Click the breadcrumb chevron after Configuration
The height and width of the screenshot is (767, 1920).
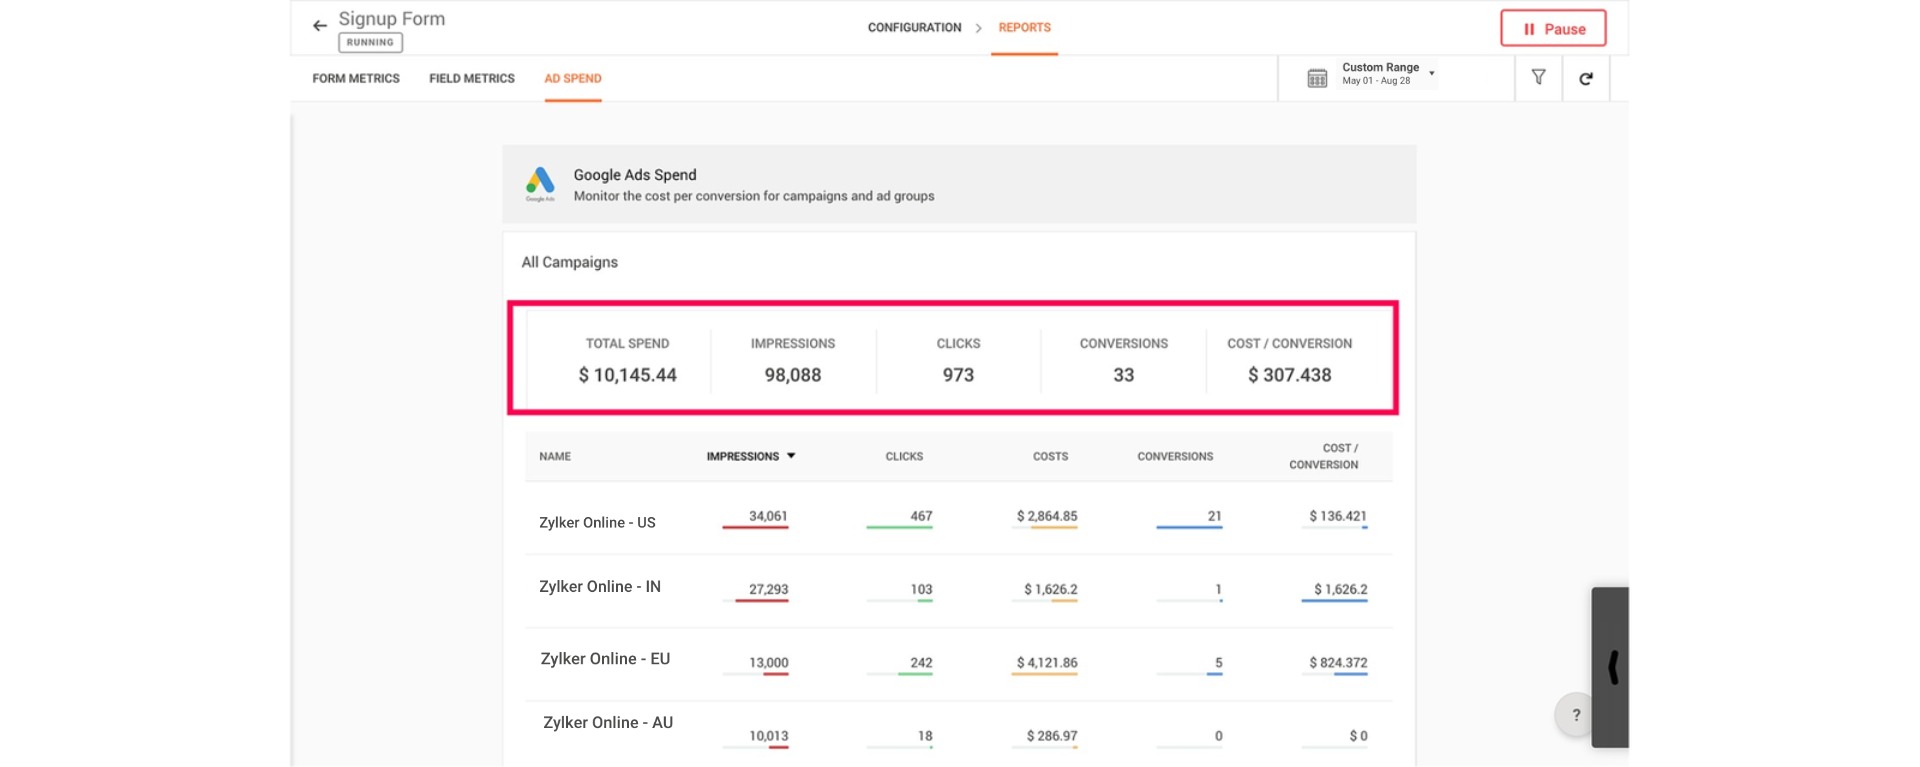pos(979,28)
